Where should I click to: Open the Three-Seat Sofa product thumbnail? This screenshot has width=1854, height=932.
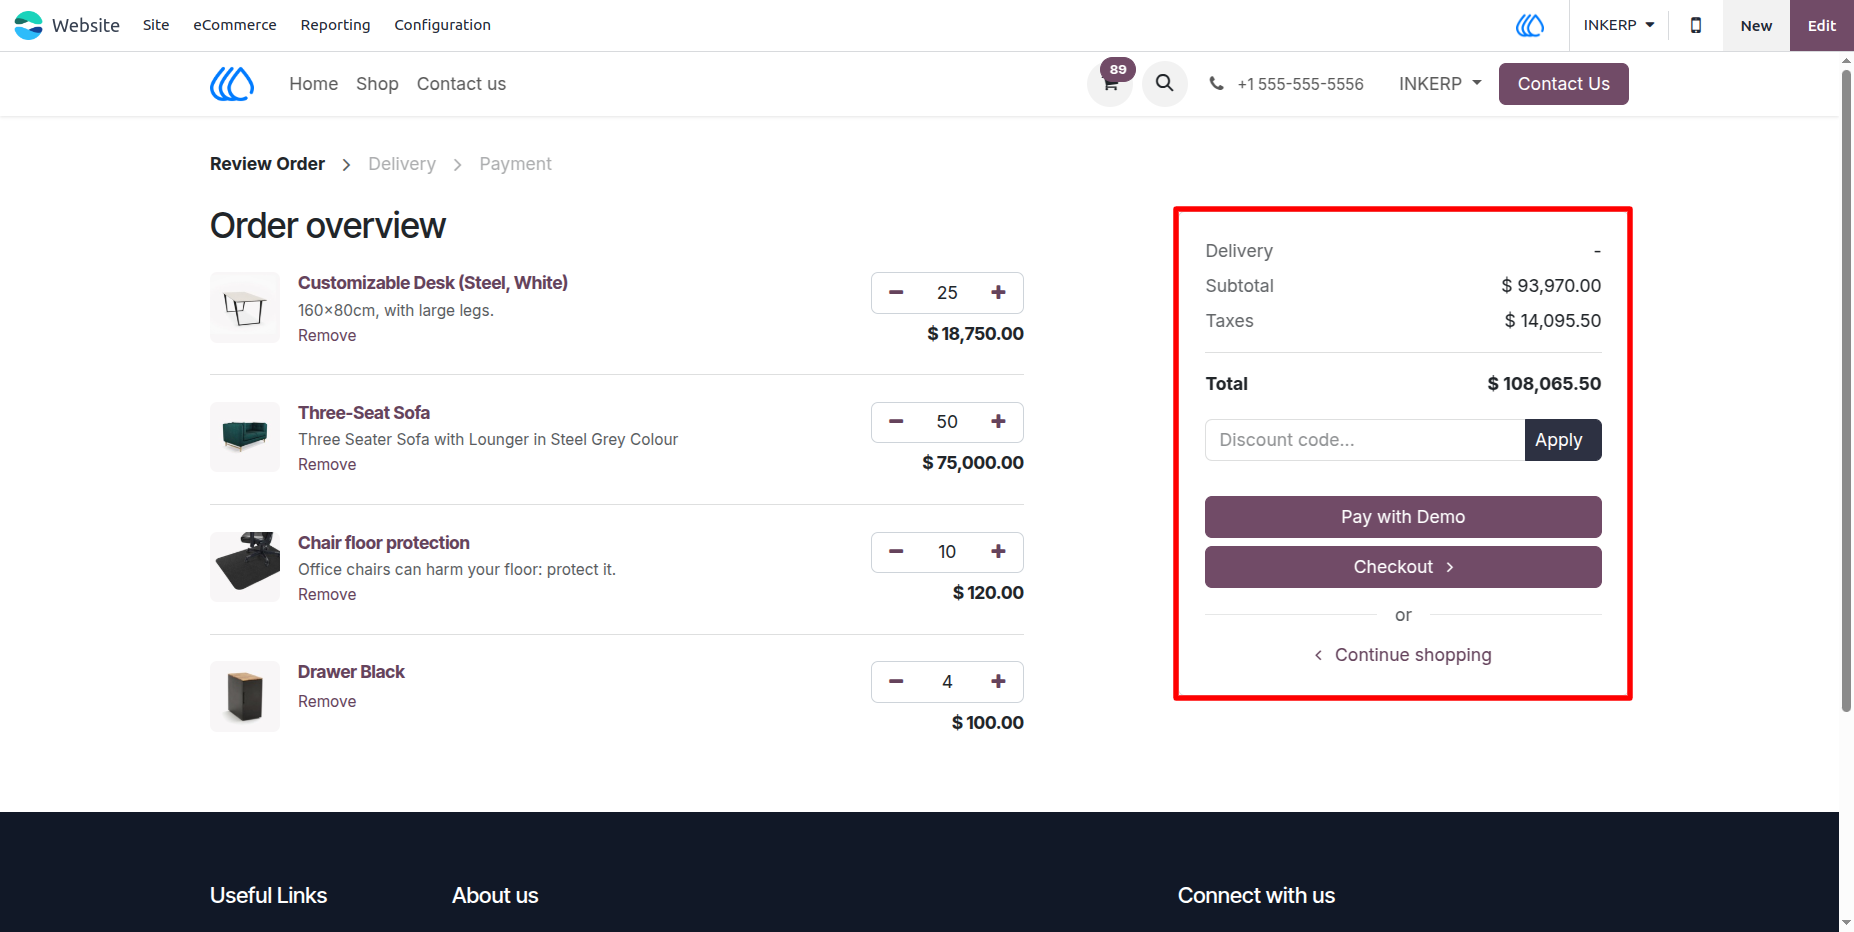[245, 437]
